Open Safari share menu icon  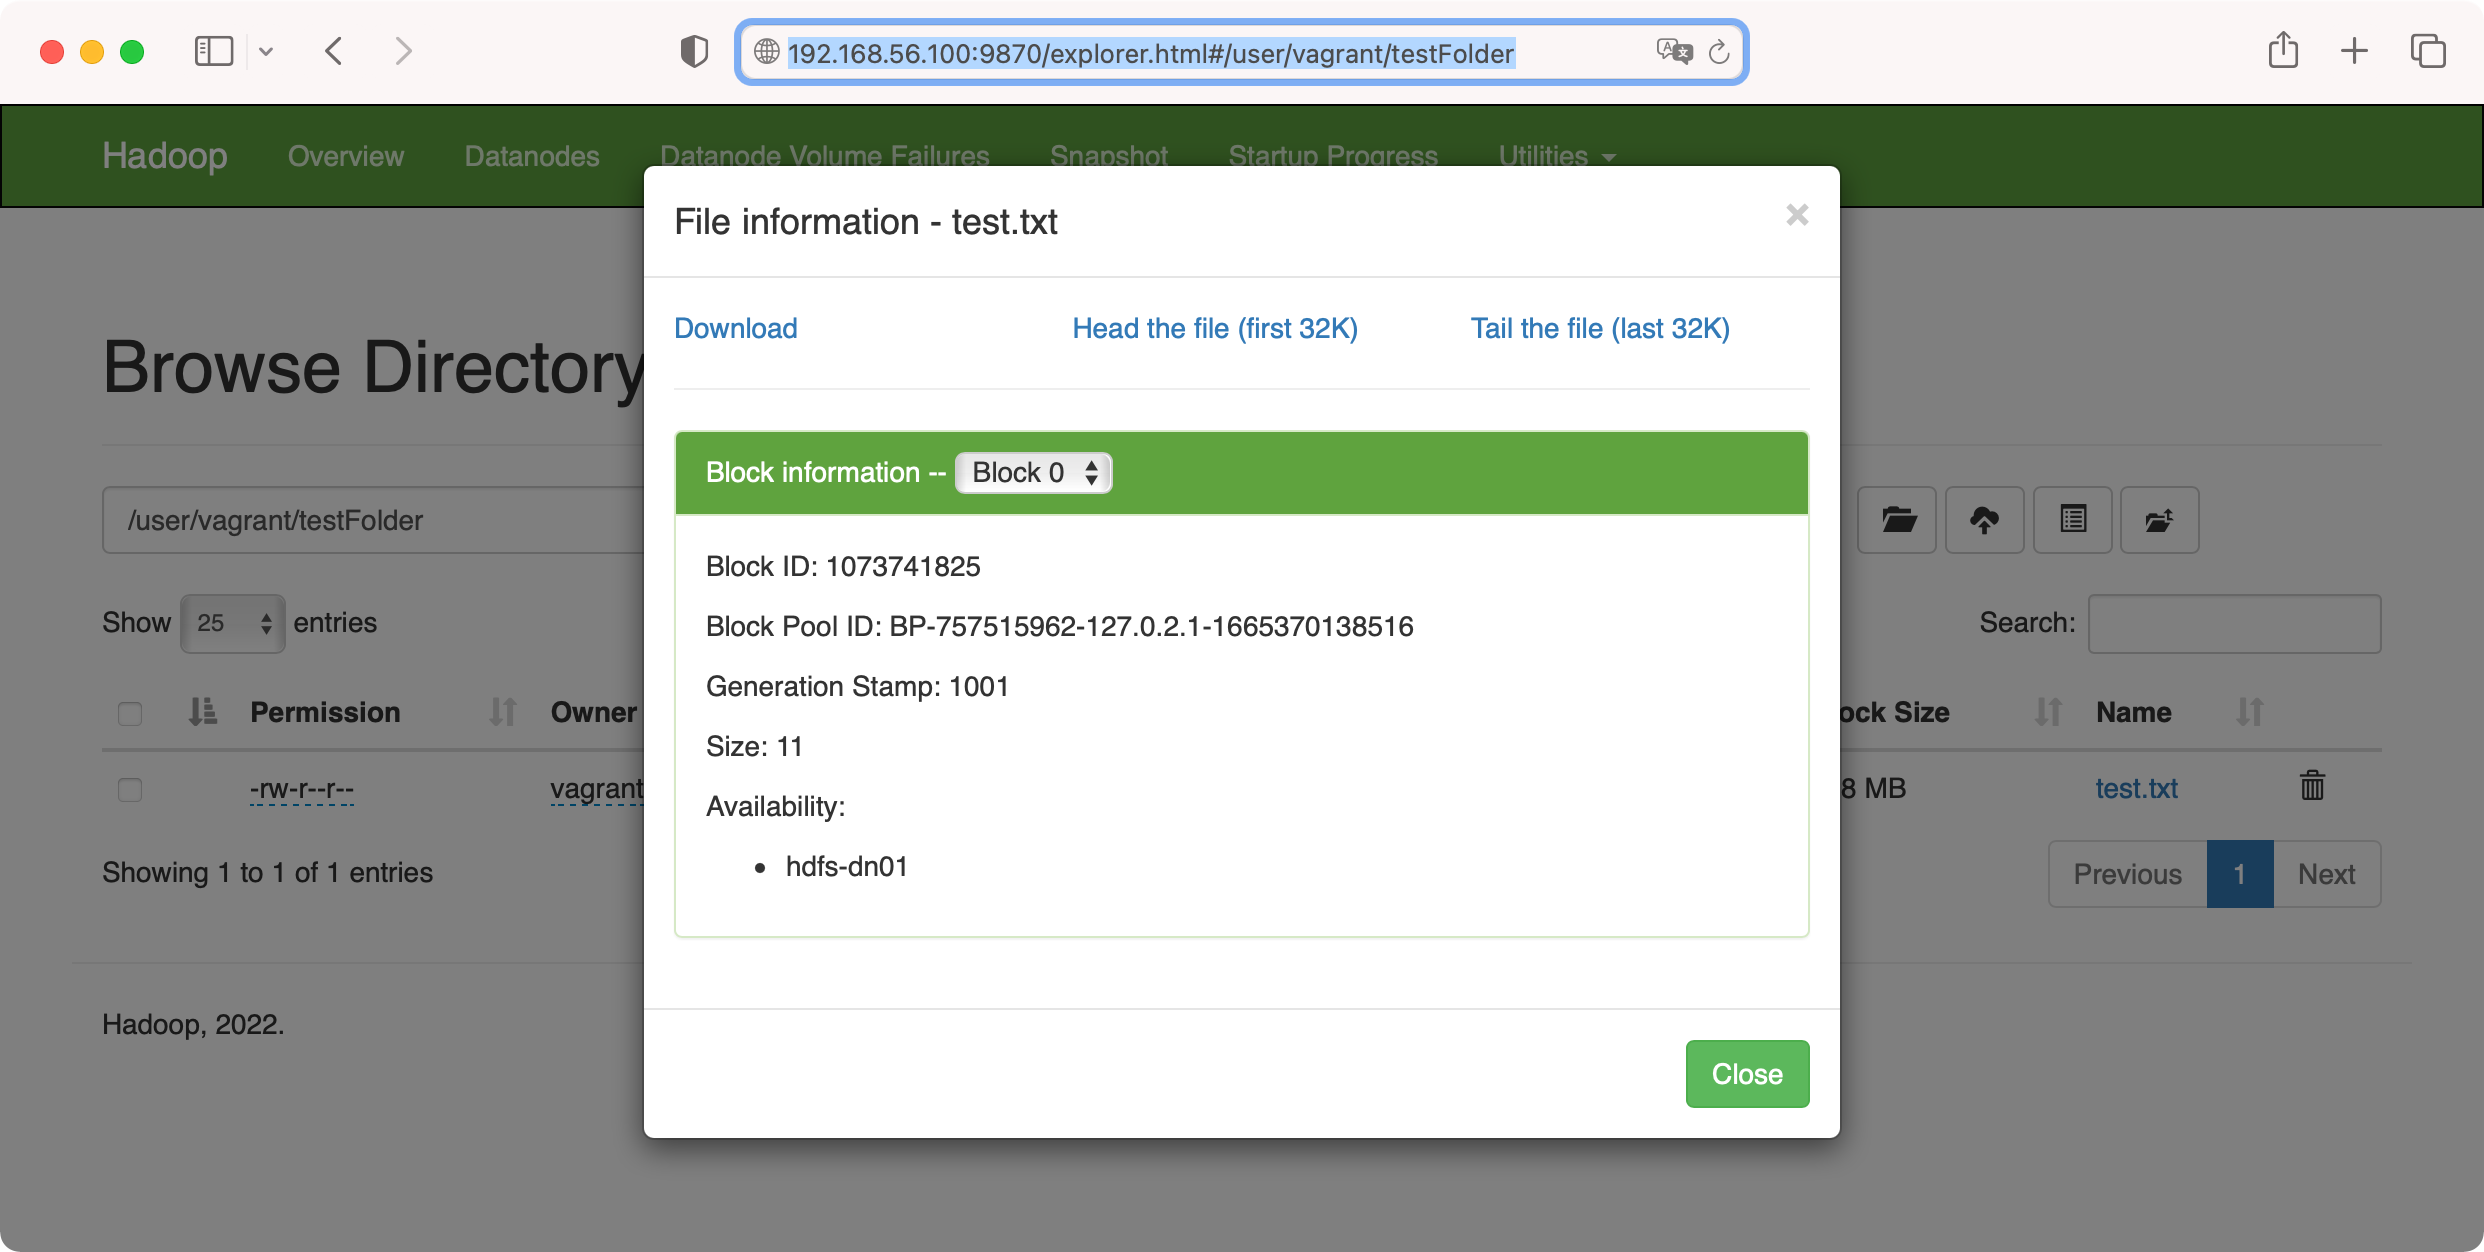coord(2283,51)
